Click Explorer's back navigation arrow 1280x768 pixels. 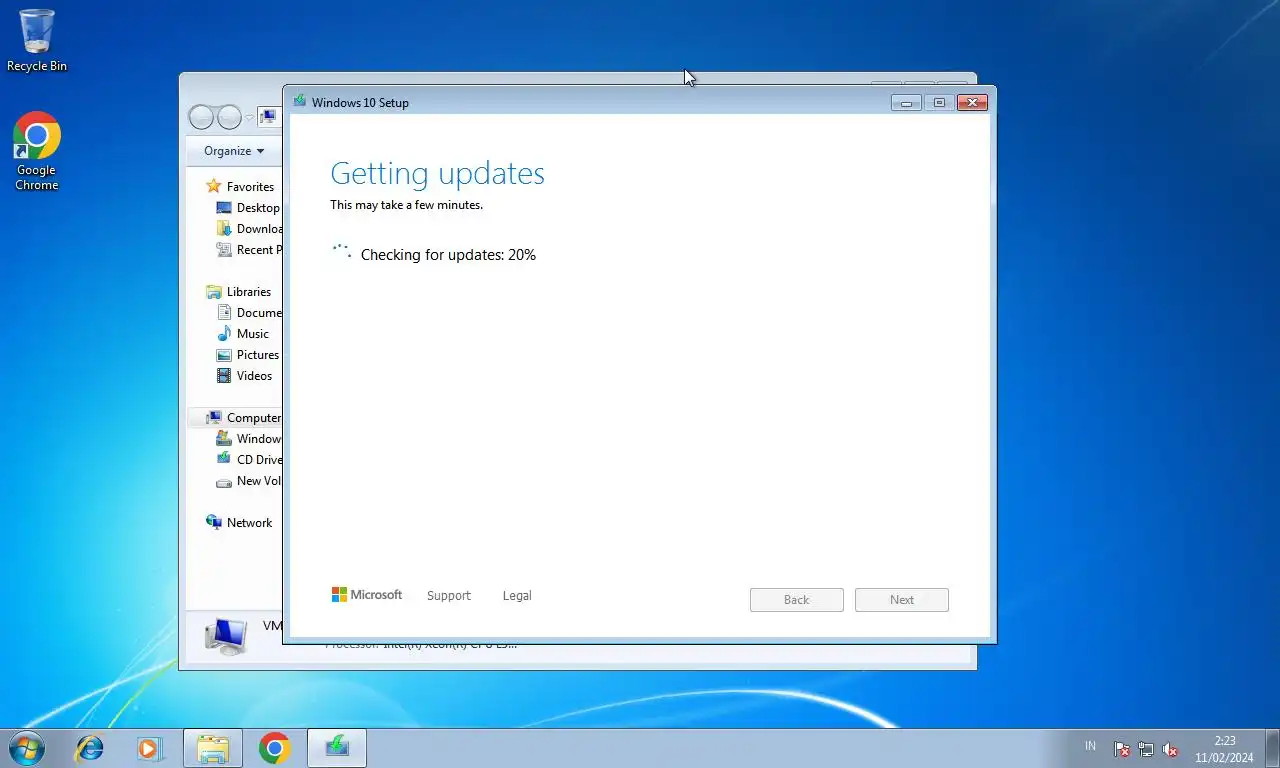pos(201,117)
